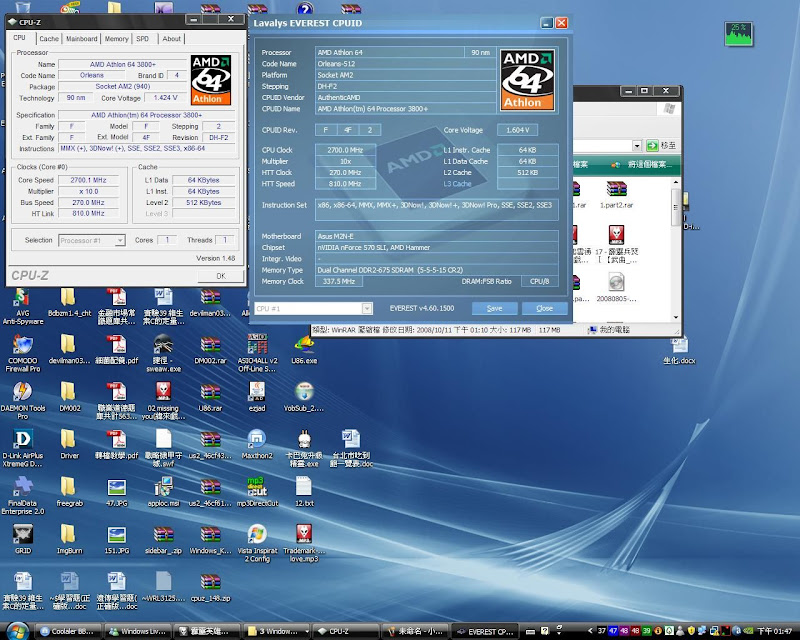Click the Motherboard Asus M2N-E field

437,236
